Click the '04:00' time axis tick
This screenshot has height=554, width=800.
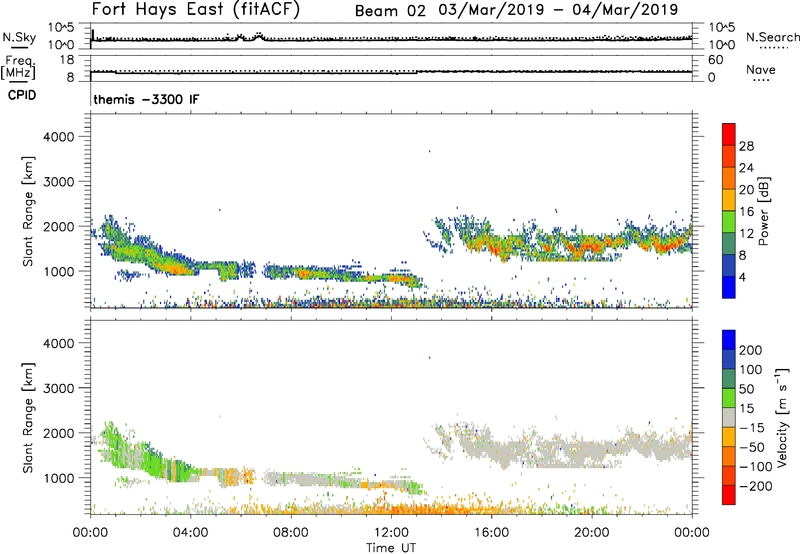coord(190,533)
